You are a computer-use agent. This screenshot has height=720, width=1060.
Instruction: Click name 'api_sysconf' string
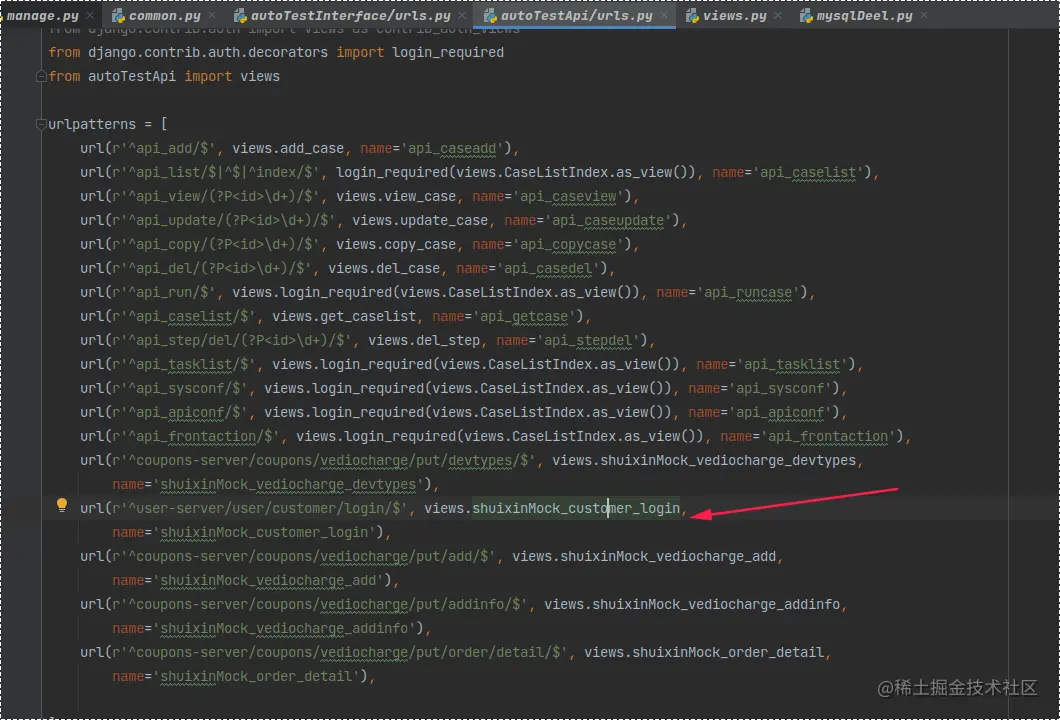coord(780,388)
